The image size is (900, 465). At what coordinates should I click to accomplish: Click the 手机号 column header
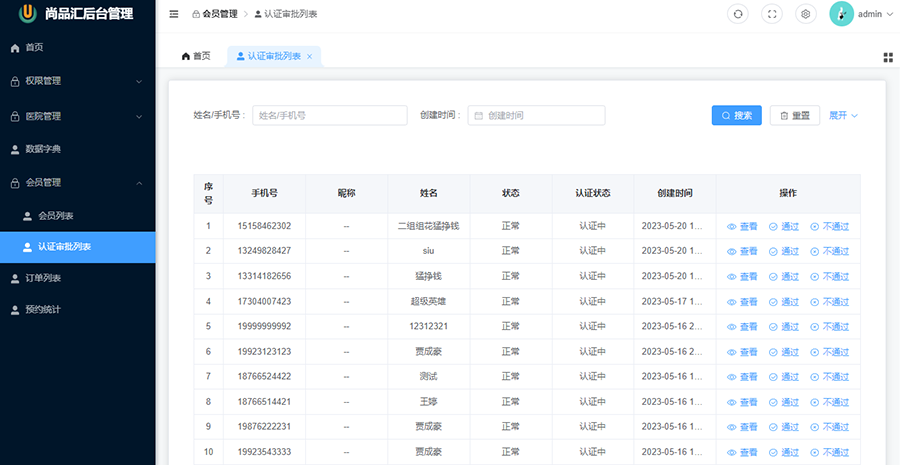click(x=265, y=193)
